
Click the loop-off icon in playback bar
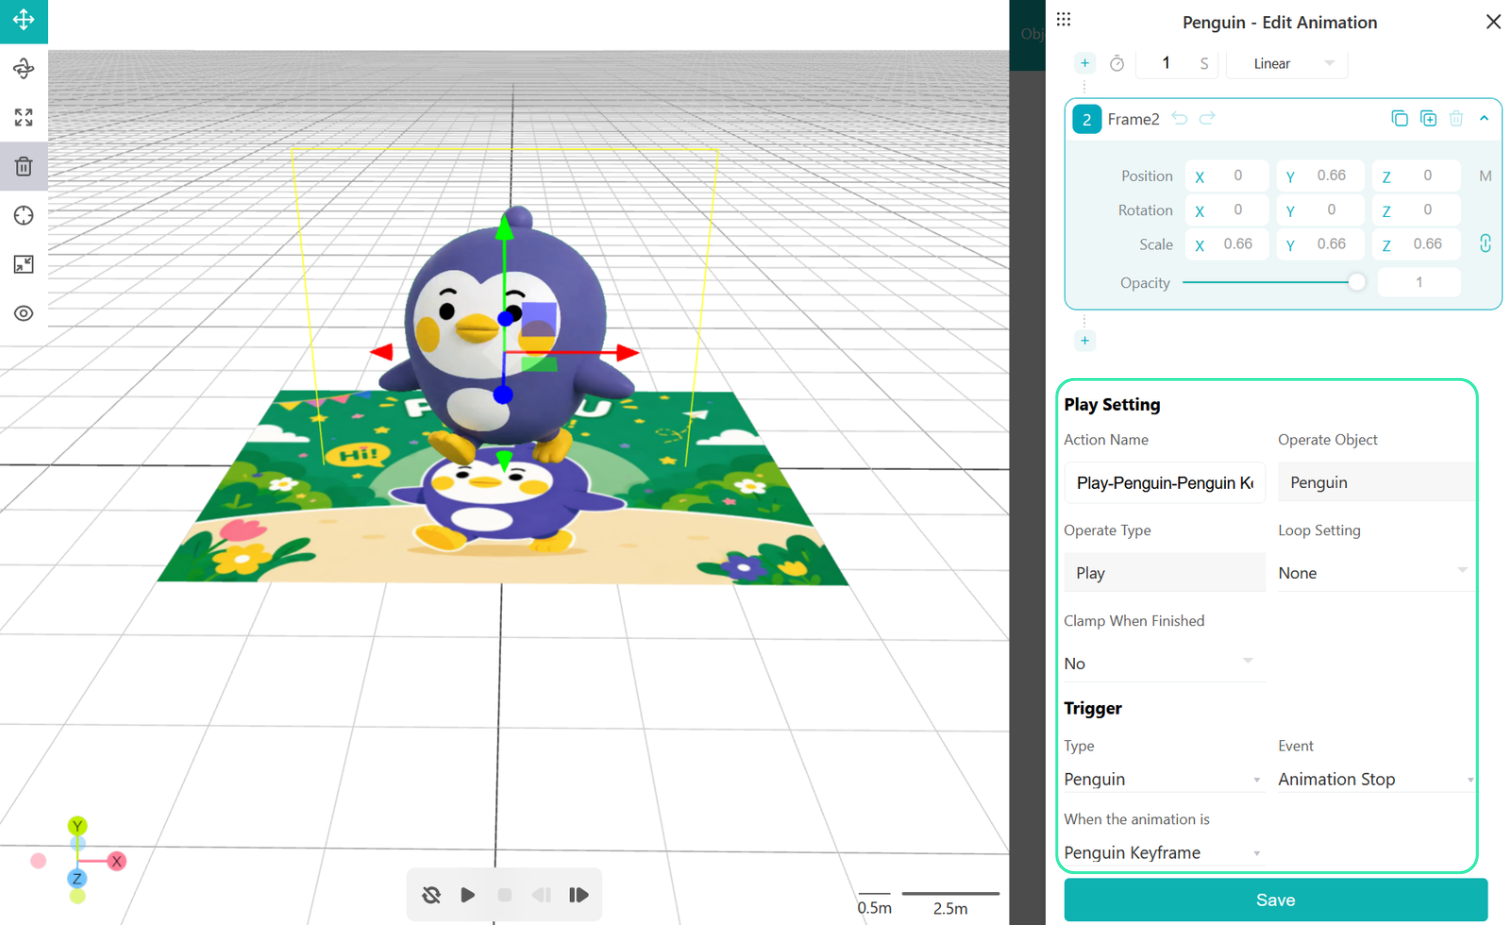tap(431, 895)
